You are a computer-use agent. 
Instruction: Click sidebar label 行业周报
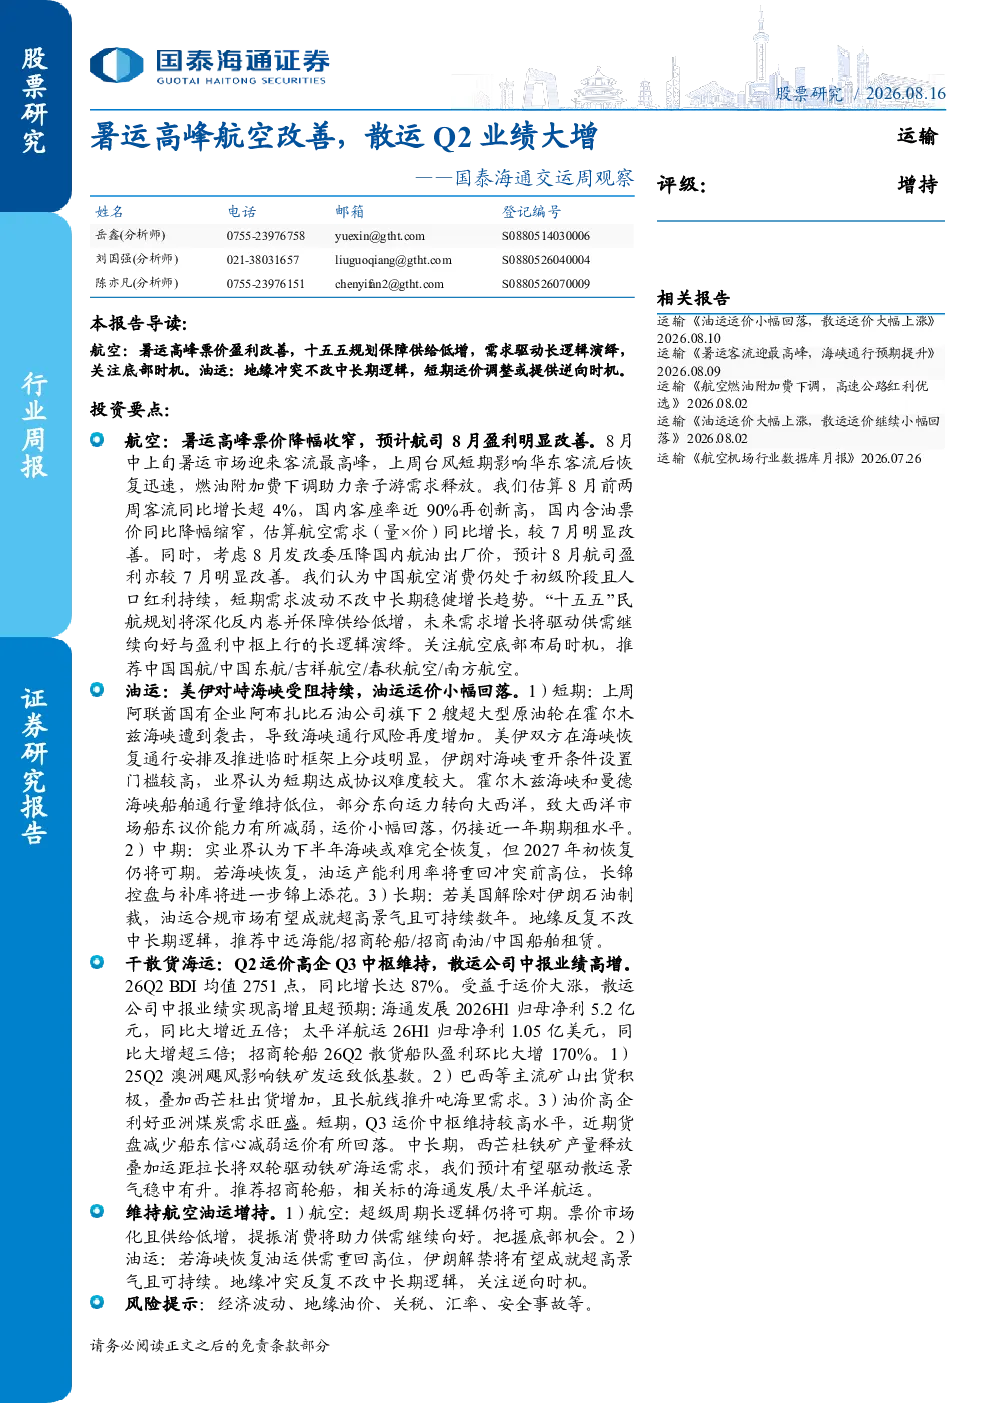click(34, 425)
